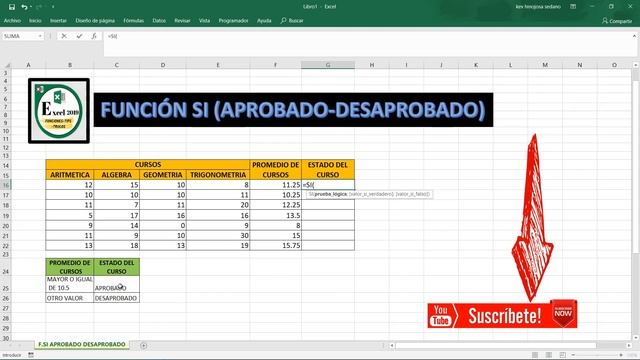Click cell with average 10.25
Screen dimensions: 640x360
[x=276, y=195]
